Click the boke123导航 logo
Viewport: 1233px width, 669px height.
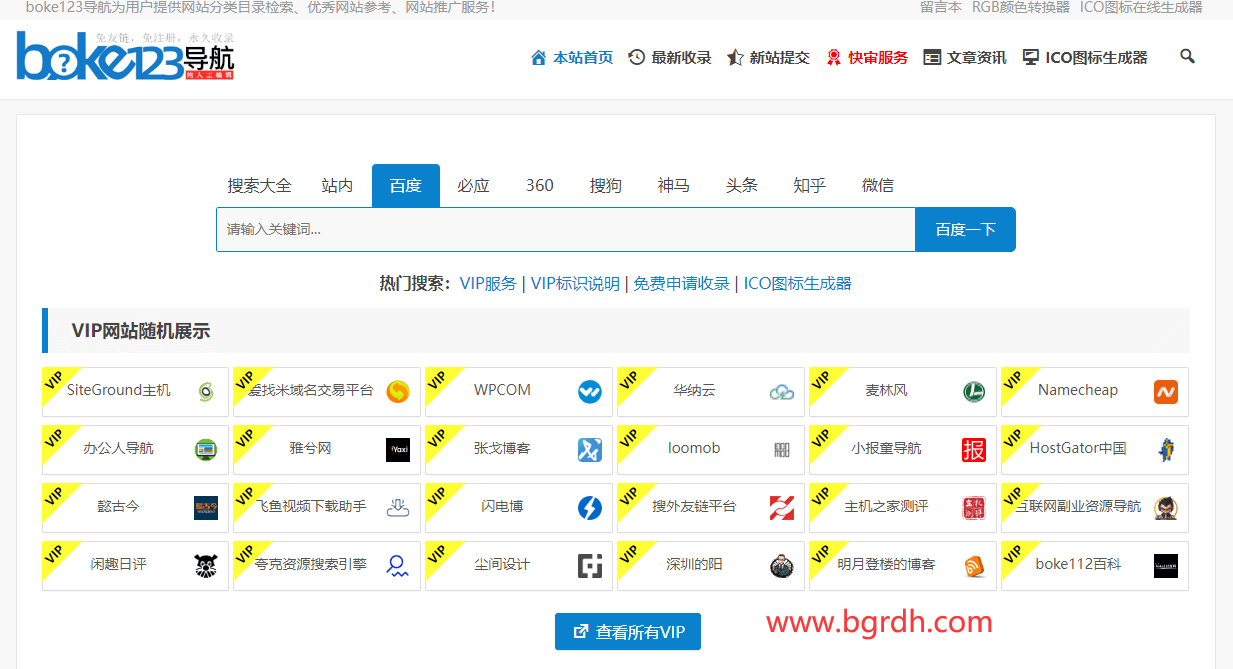click(125, 57)
